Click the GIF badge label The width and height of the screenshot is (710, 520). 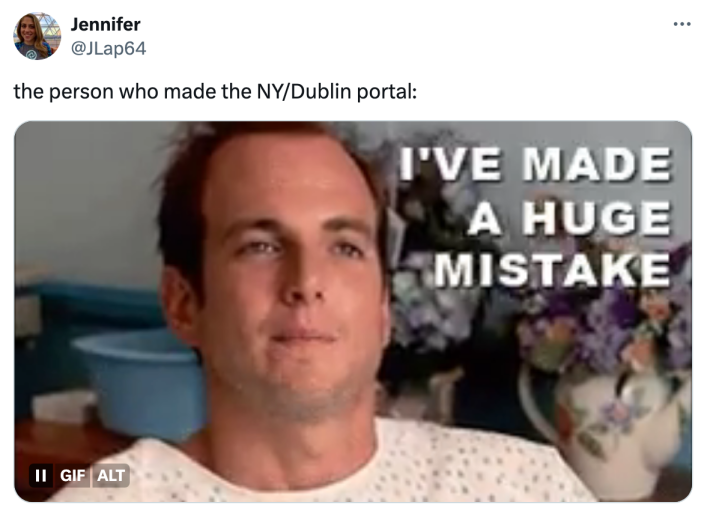pos(72,475)
